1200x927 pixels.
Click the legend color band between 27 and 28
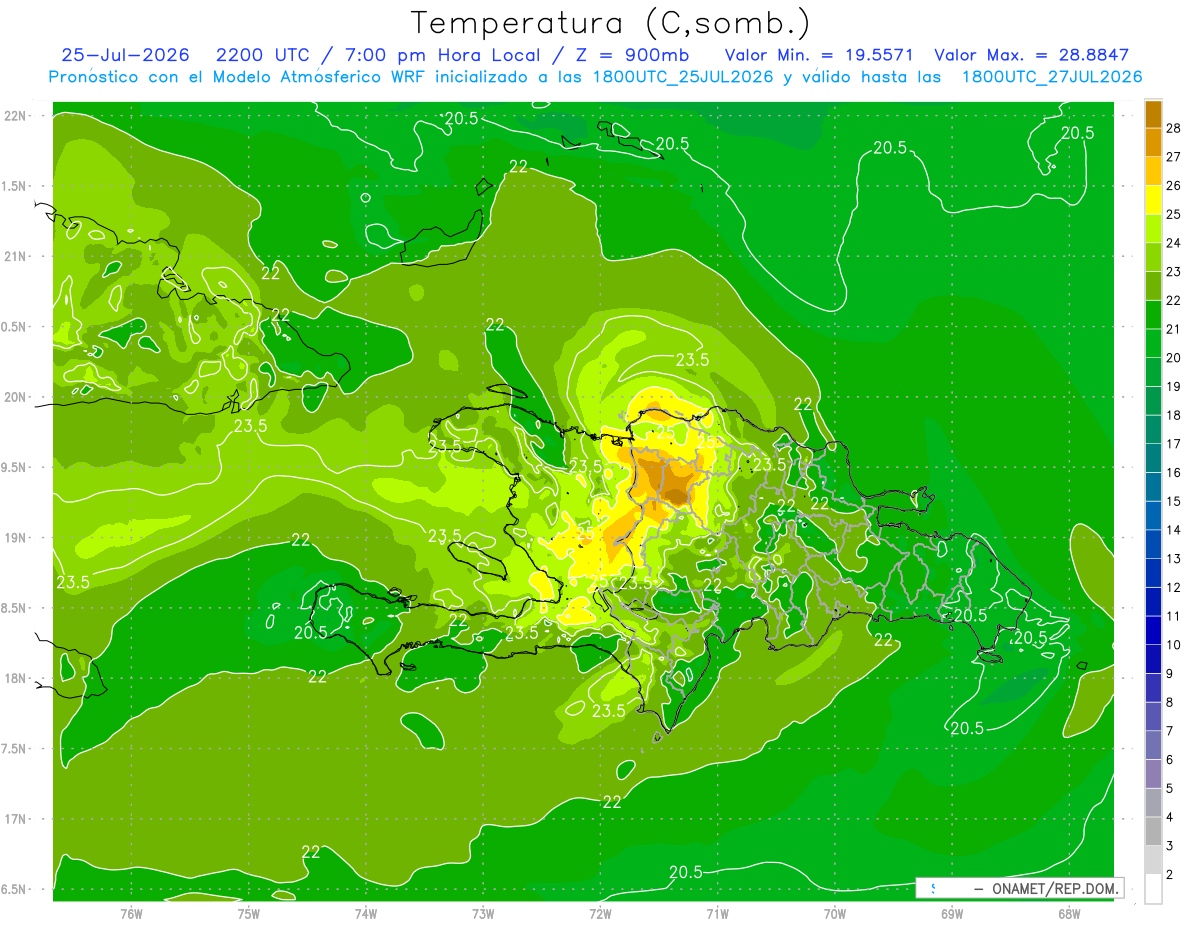[1153, 142]
